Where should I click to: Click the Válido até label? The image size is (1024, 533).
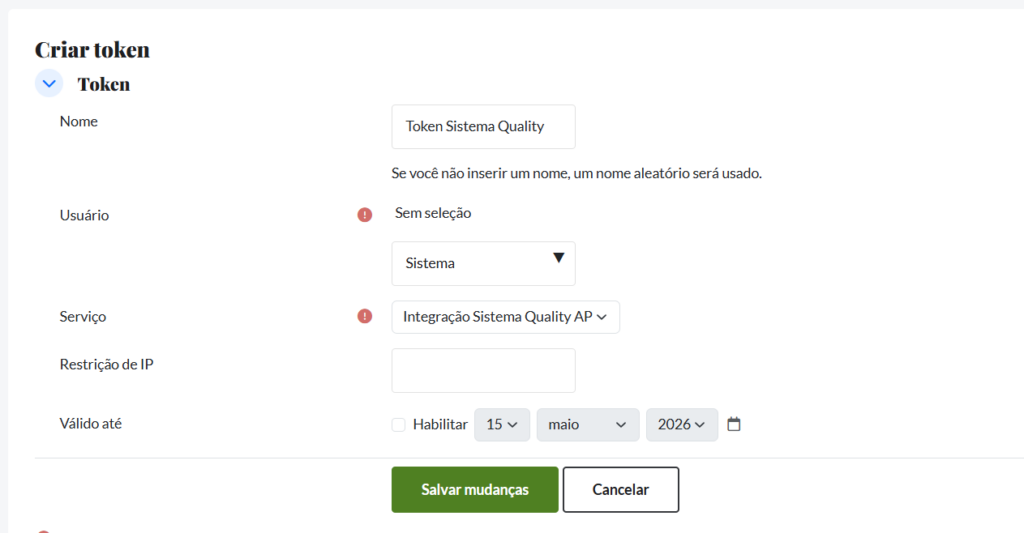[x=91, y=423]
